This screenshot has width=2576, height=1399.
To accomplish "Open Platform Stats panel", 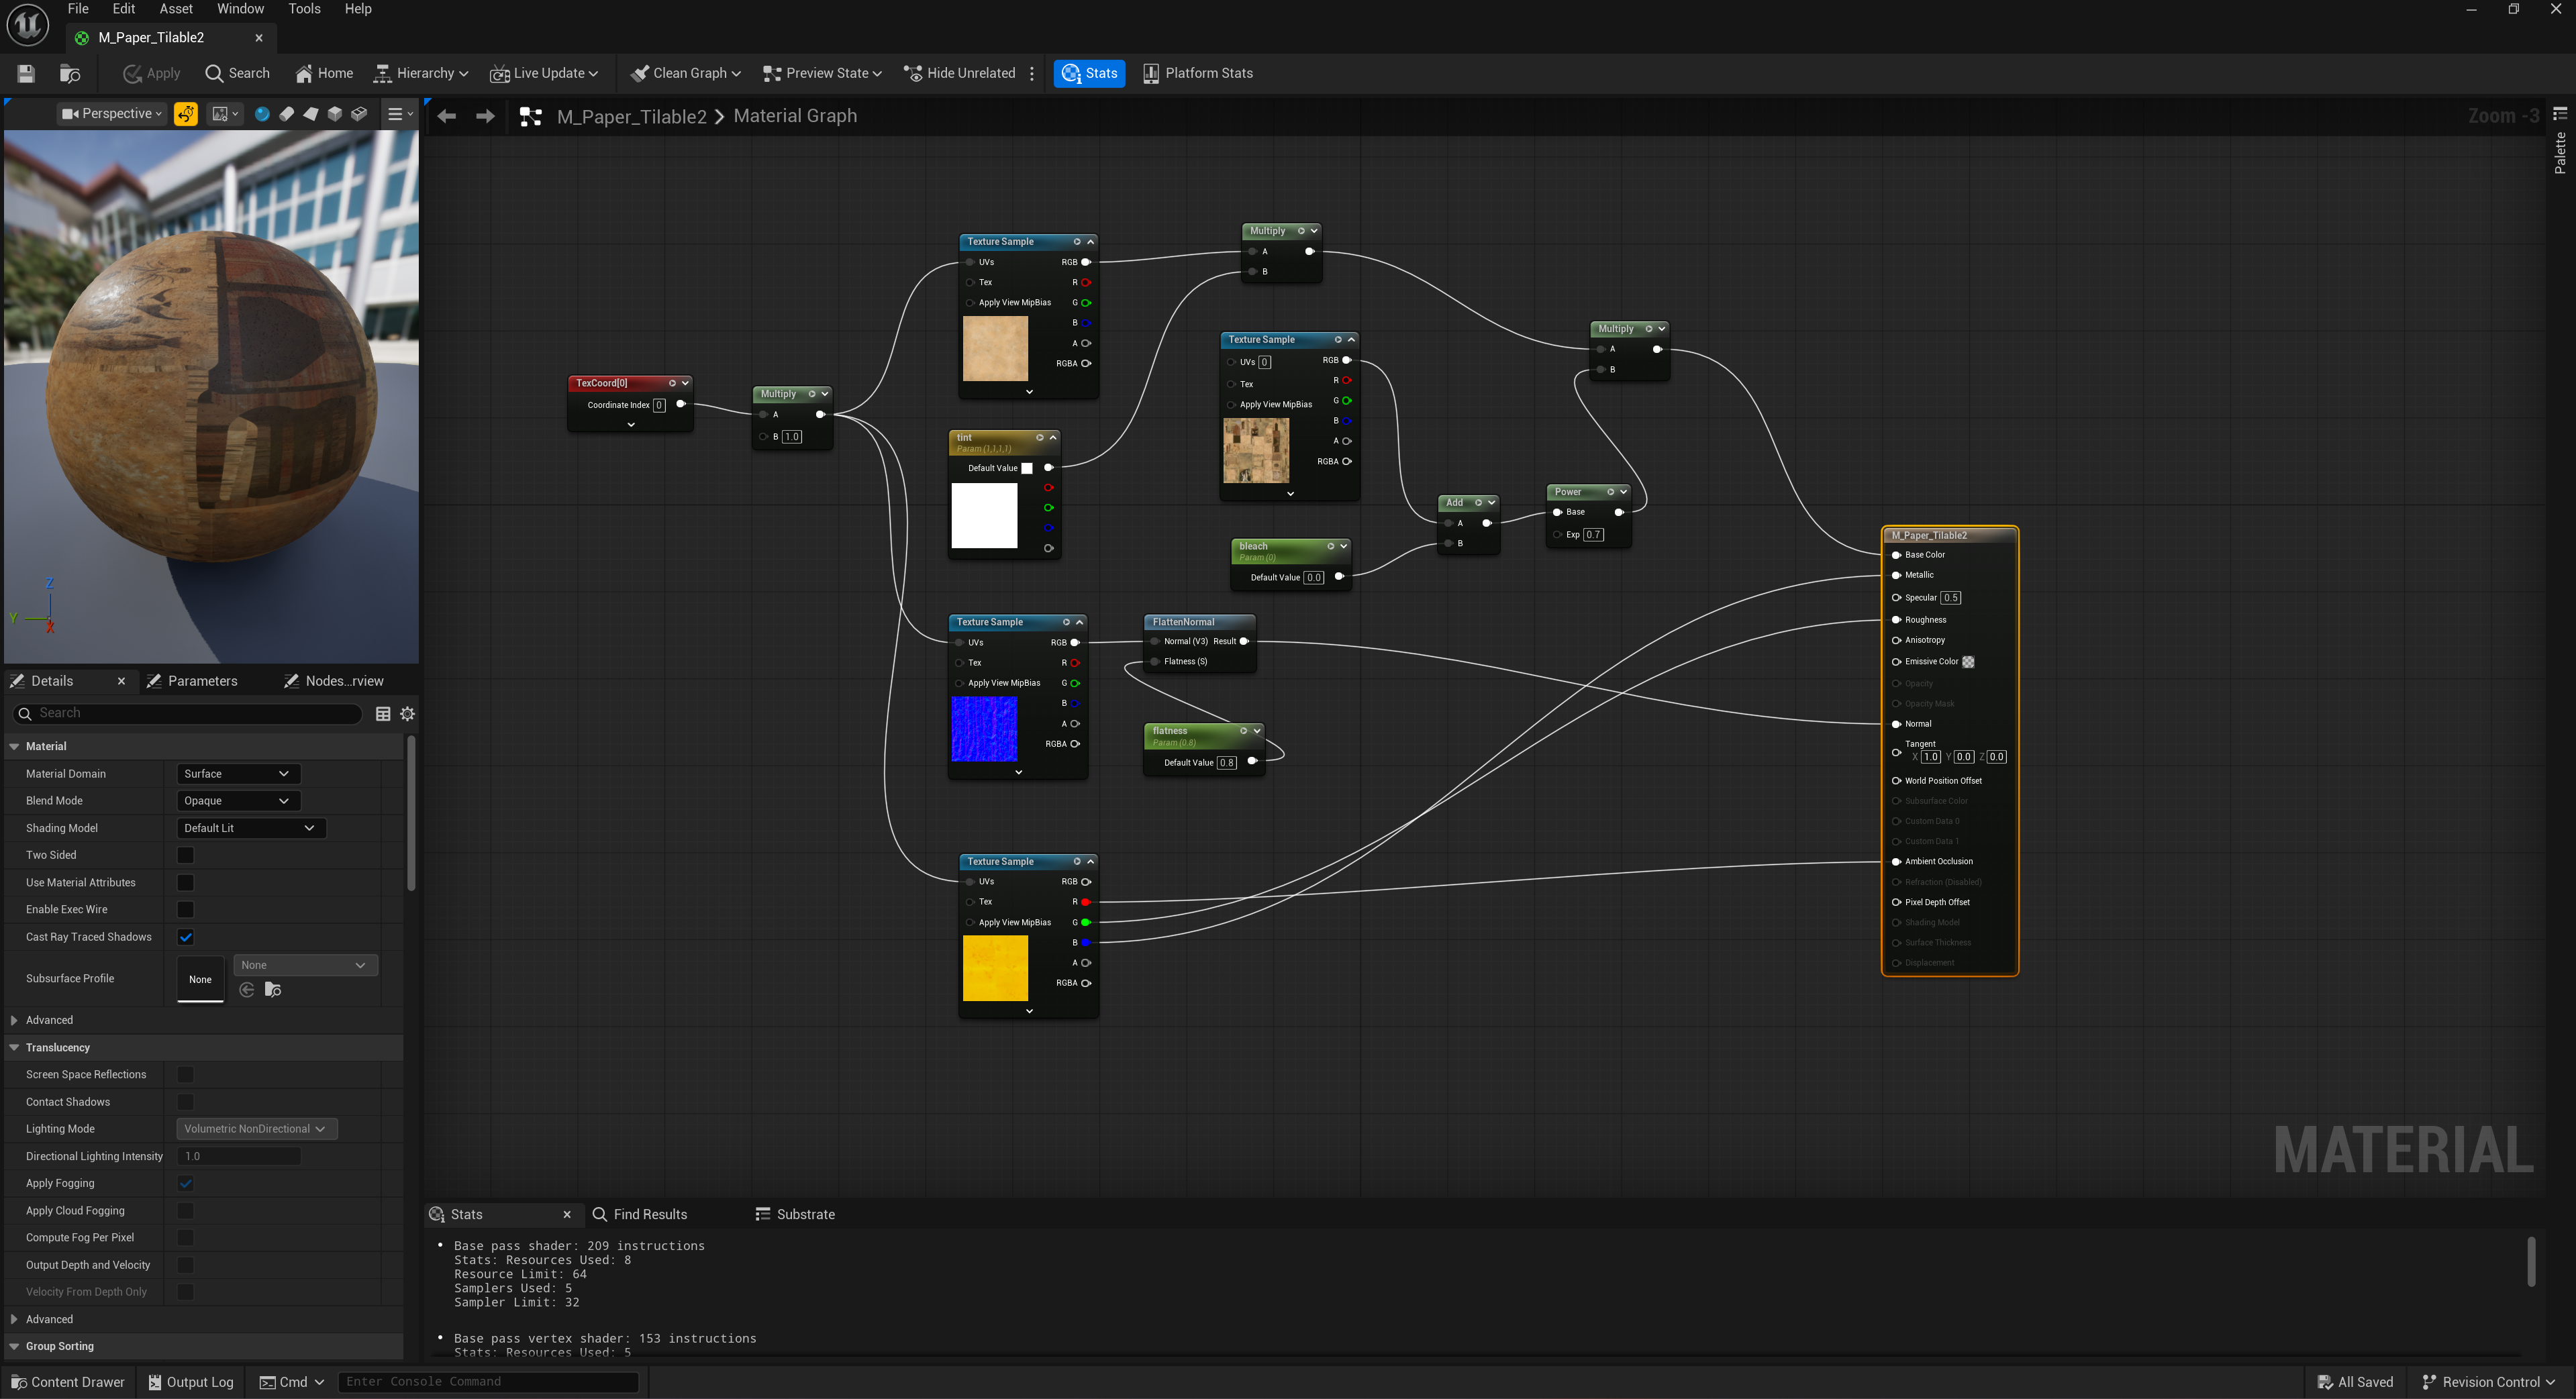I will pyautogui.click(x=1198, y=73).
